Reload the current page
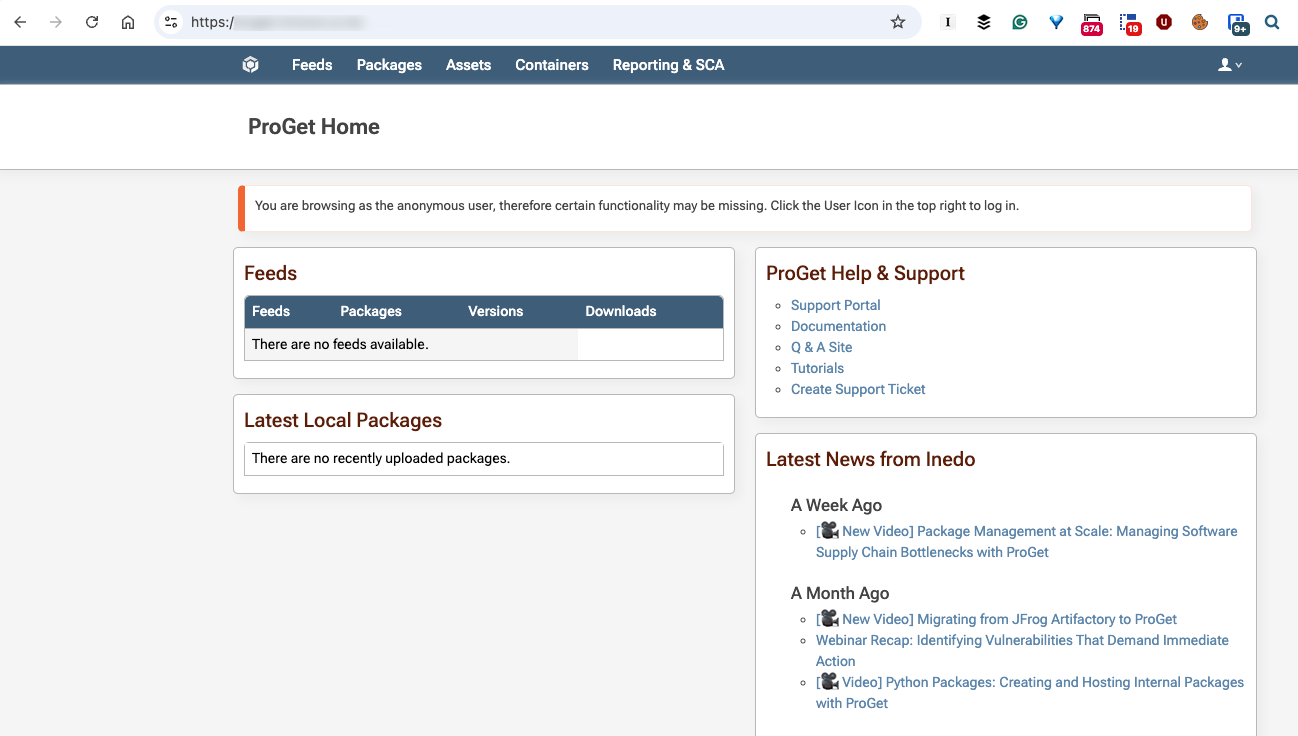Image resolution: width=1298 pixels, height=736 pixels. pos(92,22)
